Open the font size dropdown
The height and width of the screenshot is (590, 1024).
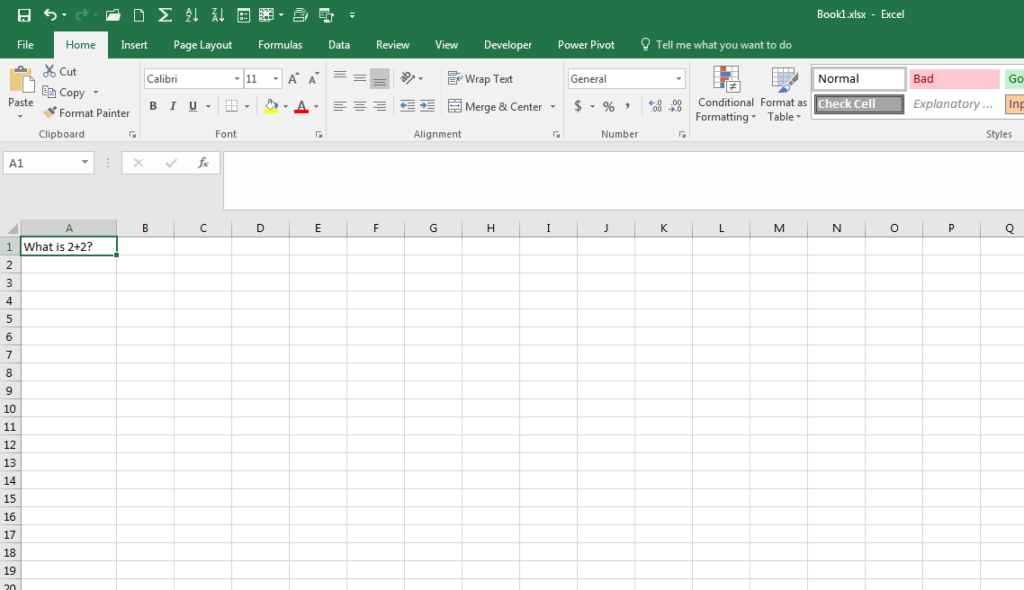click(x=276, y=78)
